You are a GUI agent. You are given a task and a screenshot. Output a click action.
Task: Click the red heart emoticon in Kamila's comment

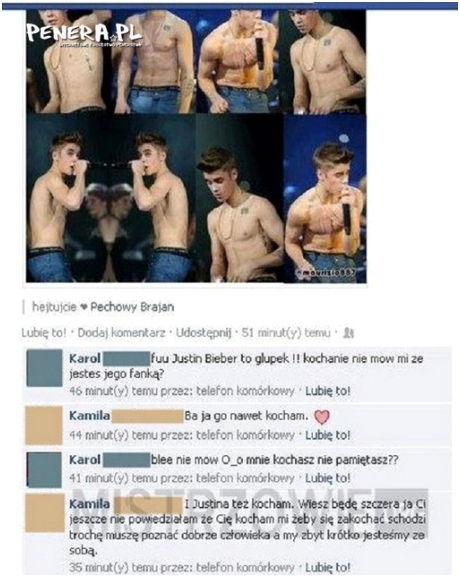pyautogui.click(x=322, y=417)
